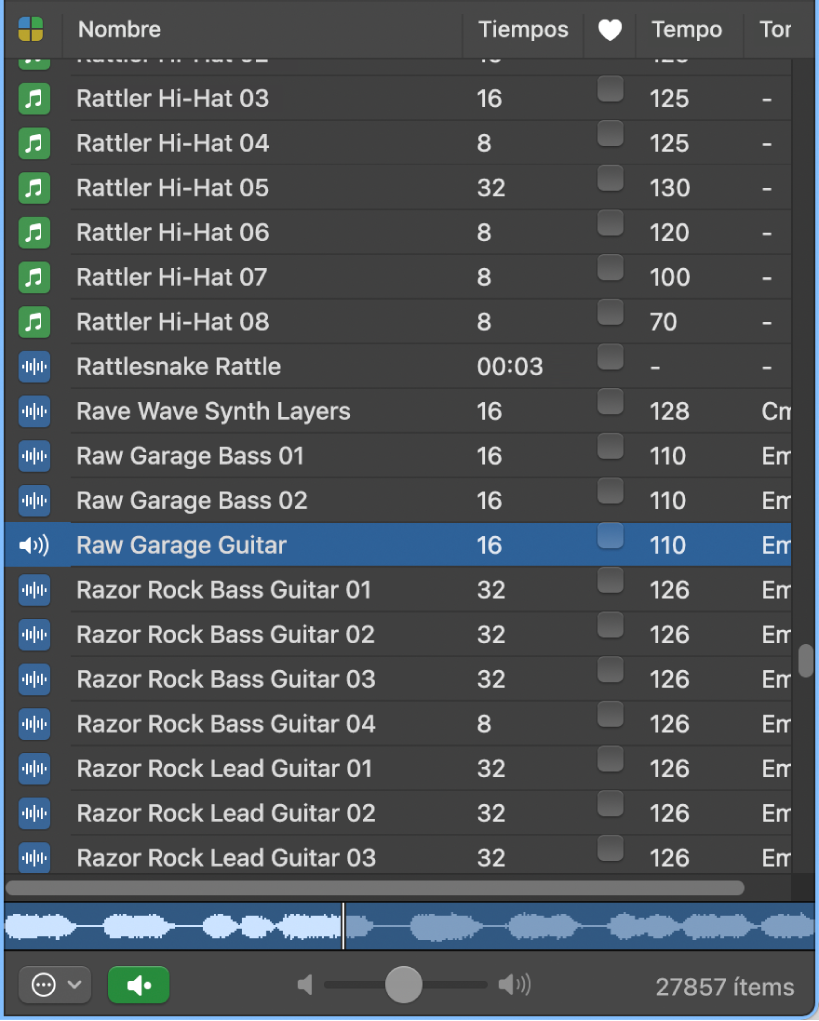Click the blue waveform icon beside Rave Wave Synth Layers
The height and width of the screenshot is (1021, 819).
click(34, 411)
